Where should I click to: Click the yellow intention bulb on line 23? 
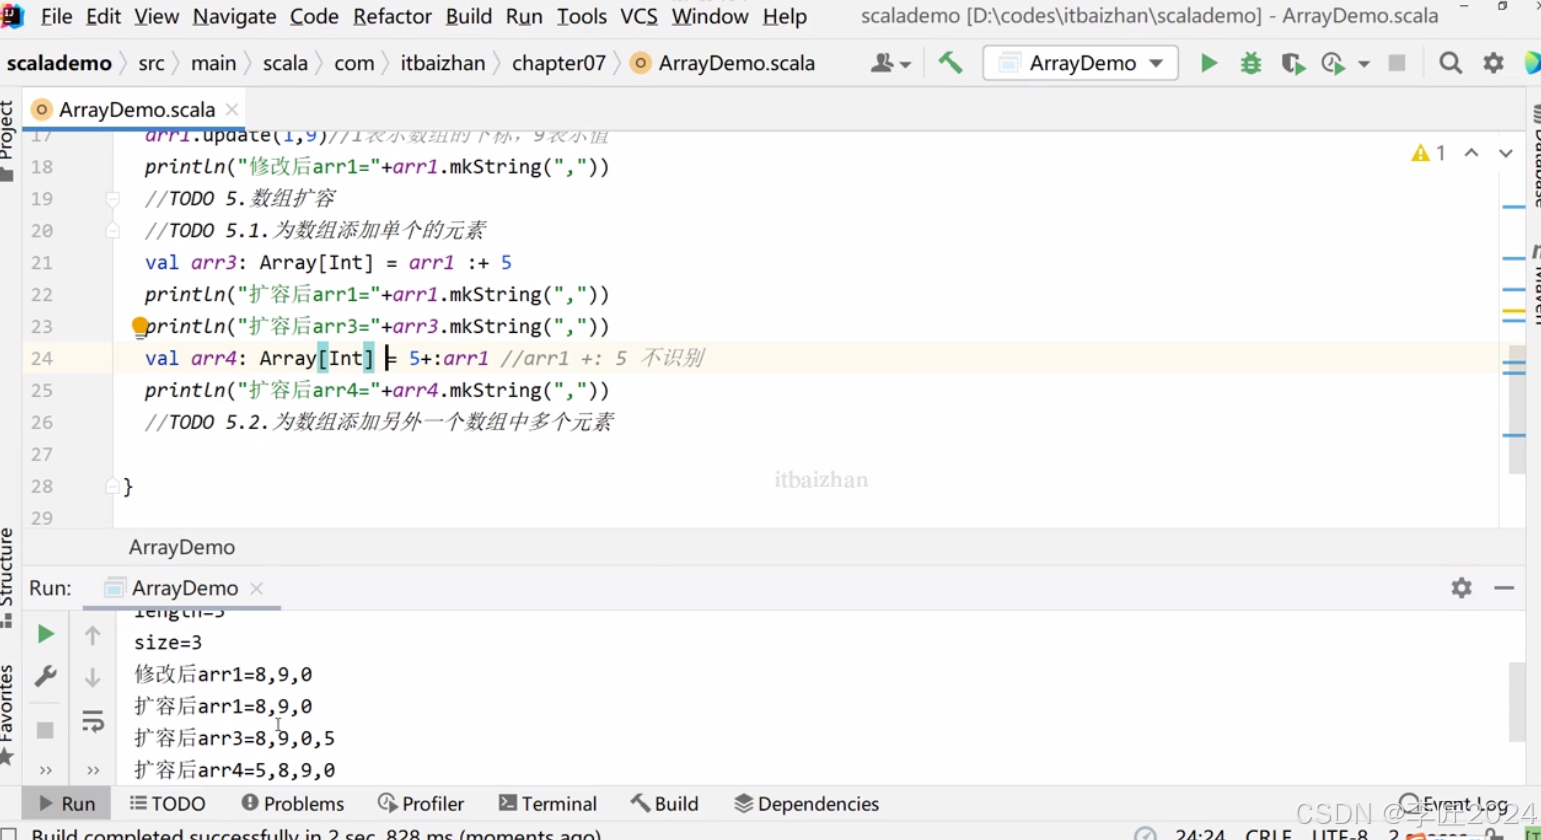click(139, 326)
